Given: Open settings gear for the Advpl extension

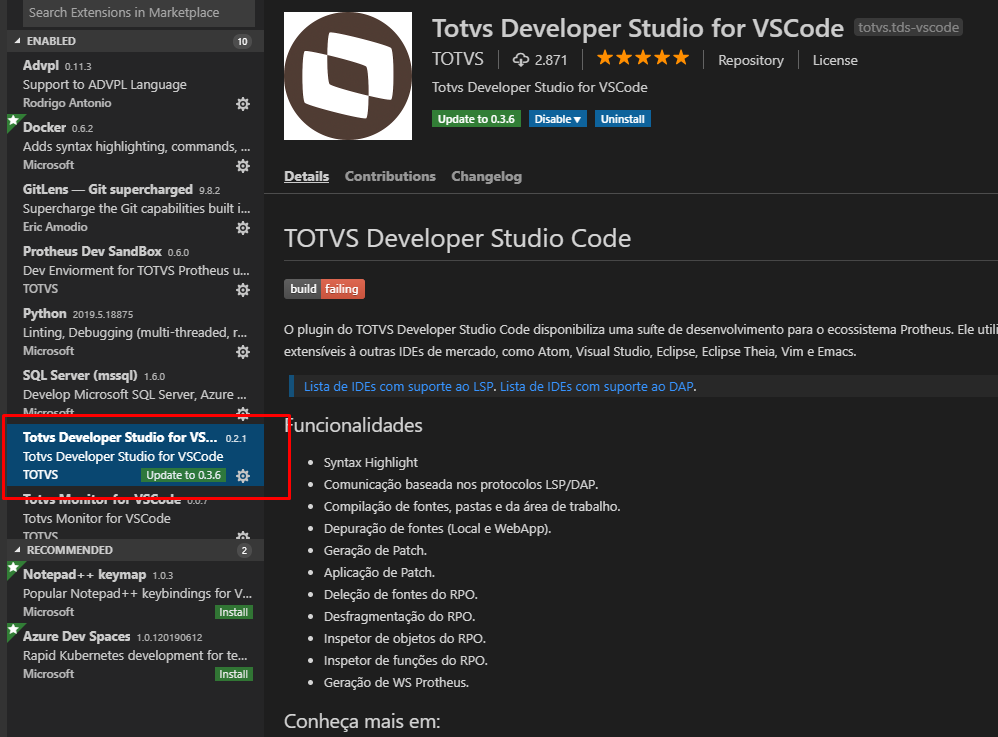Looking at the screenshot, I should point(243,104).
